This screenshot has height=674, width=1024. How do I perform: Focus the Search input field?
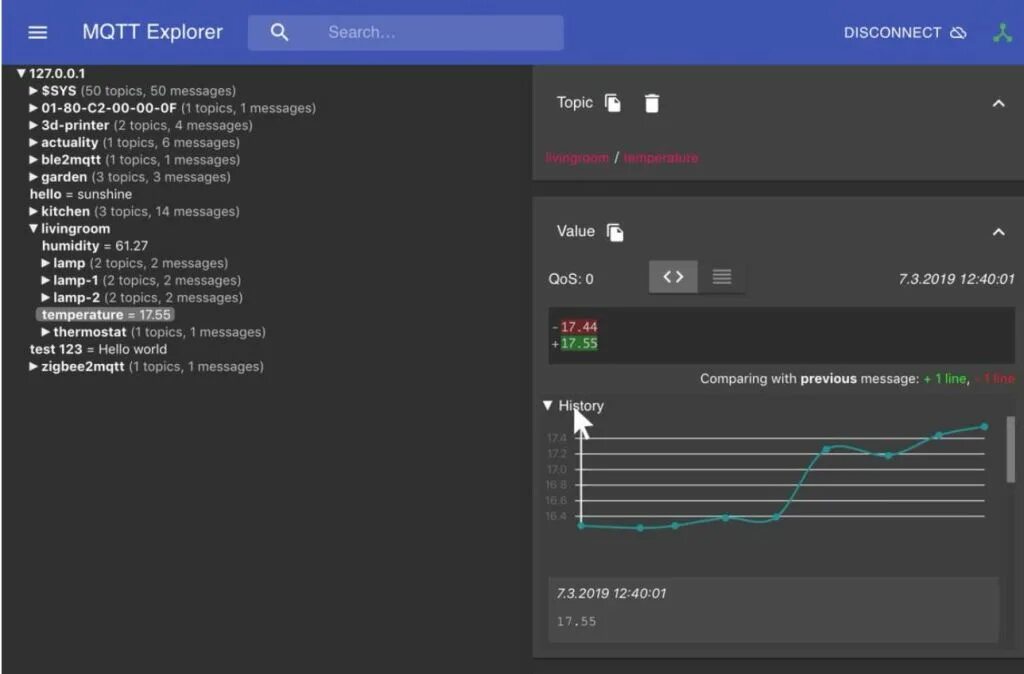405,32
